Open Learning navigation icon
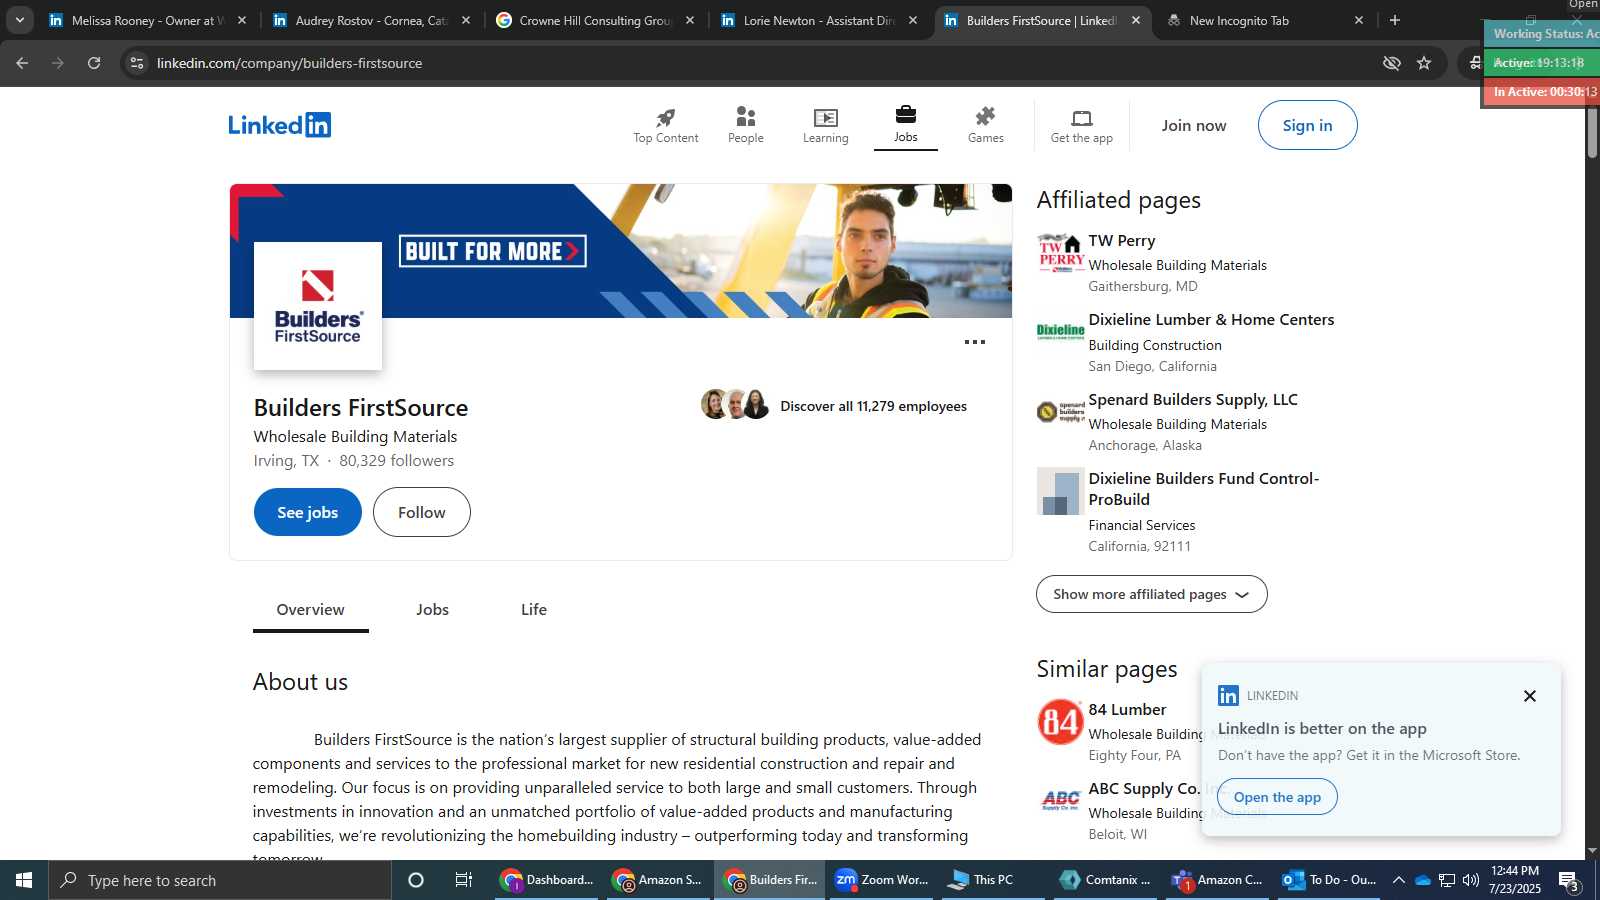The height and width of the screenshot is (900, 1600). coord(826,117)
